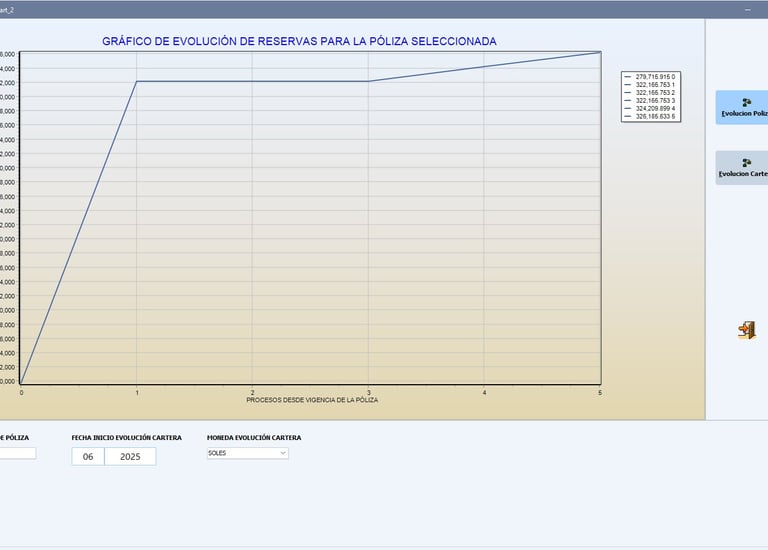768x550 pixels.
Task: Click the Moneda Evolución Cartera label
Action: tap(254, 438)
